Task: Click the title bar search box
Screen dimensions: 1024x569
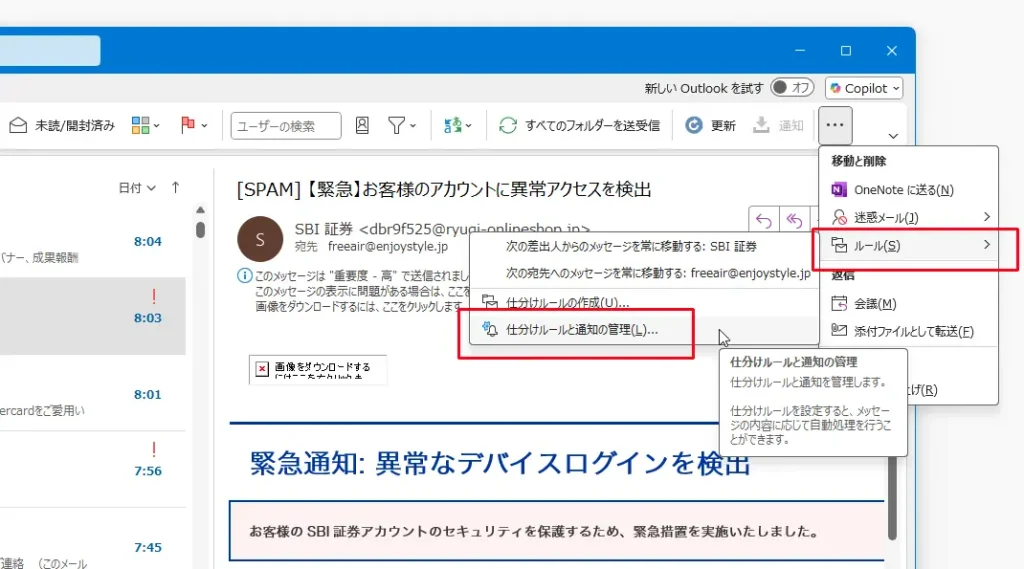Action: [50, 50]
